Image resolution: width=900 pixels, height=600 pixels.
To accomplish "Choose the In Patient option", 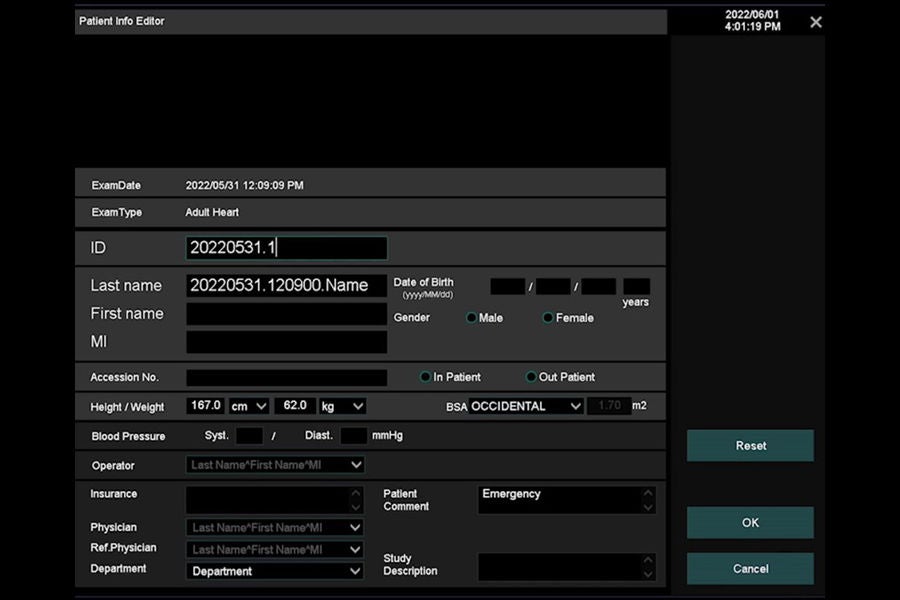I will point(425,377).
